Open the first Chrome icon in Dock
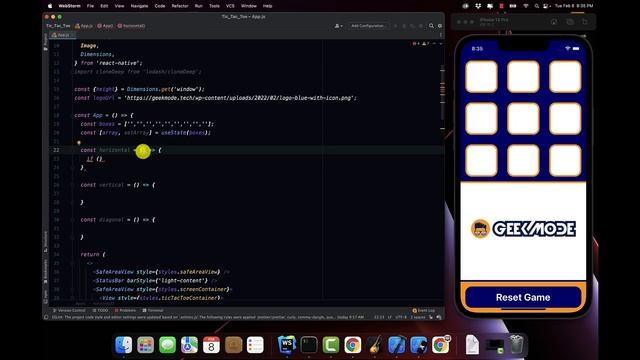The height and width of the screenshot is (360, 640). [352, 345]
